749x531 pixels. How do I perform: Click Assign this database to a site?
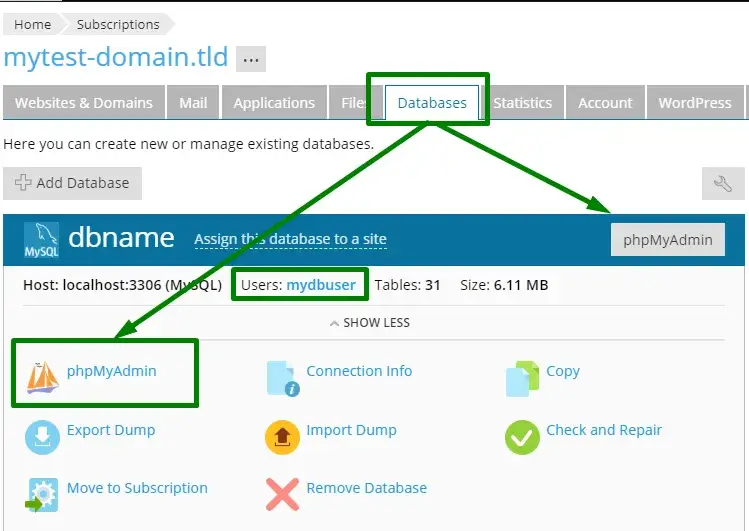click(290, 239)
